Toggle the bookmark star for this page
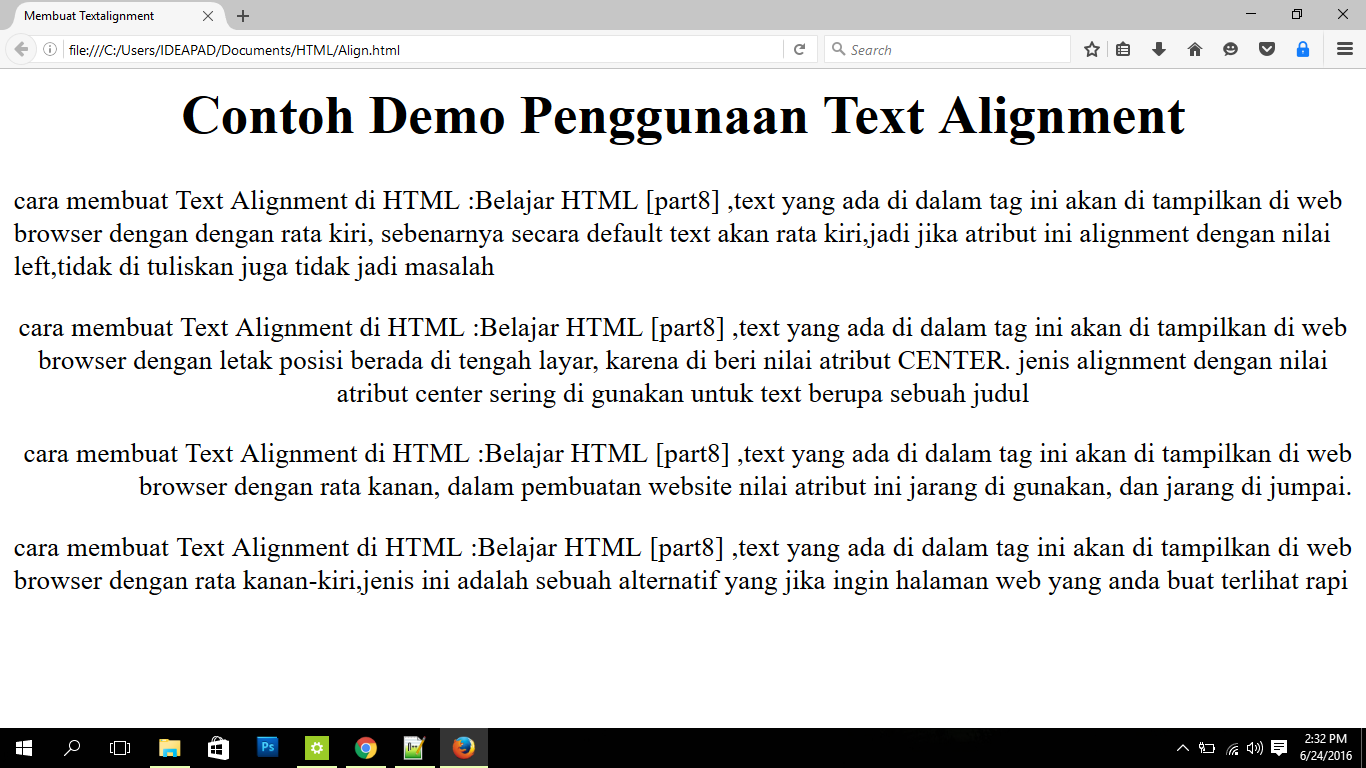The height and width of the screenshot is (768, 1366). 1091,48
